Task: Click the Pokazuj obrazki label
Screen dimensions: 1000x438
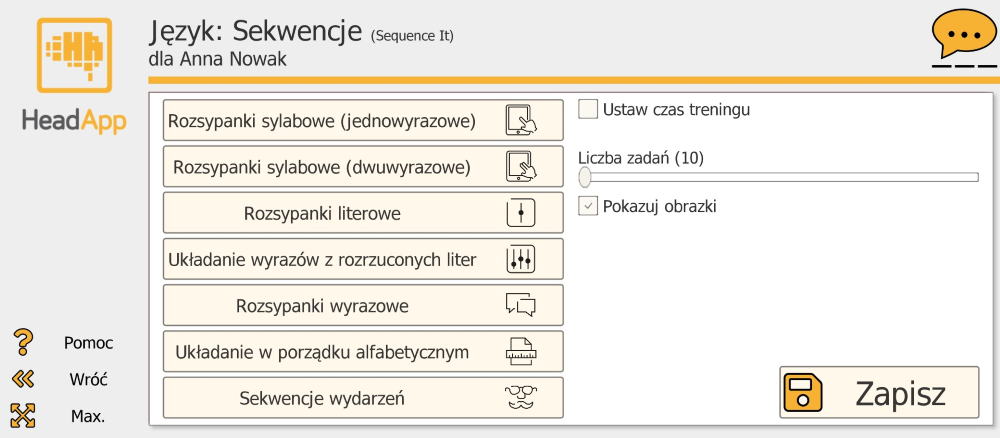Action: [659, 207]
